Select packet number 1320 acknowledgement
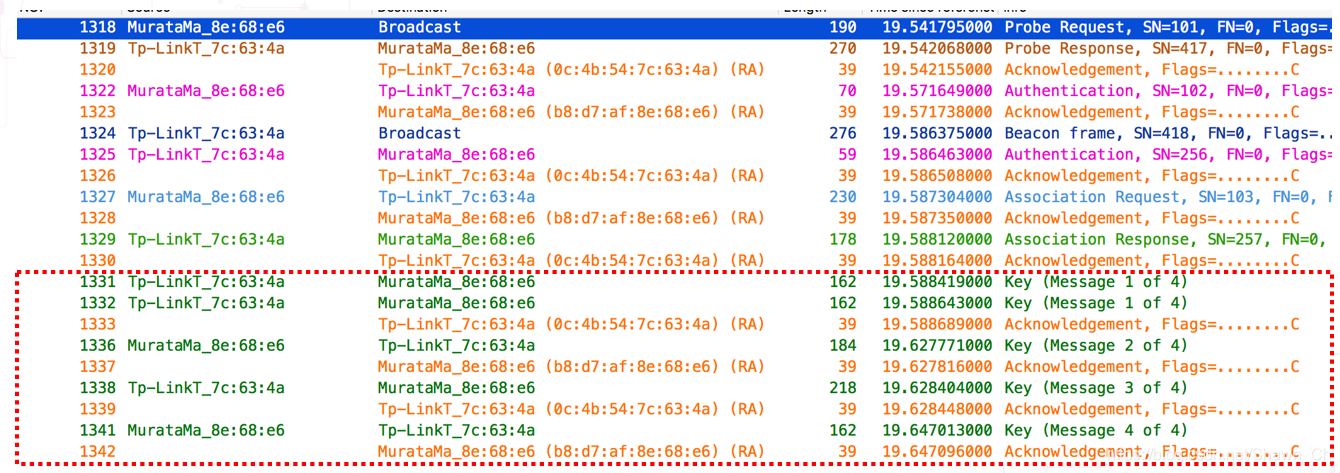 click(98, 69)
